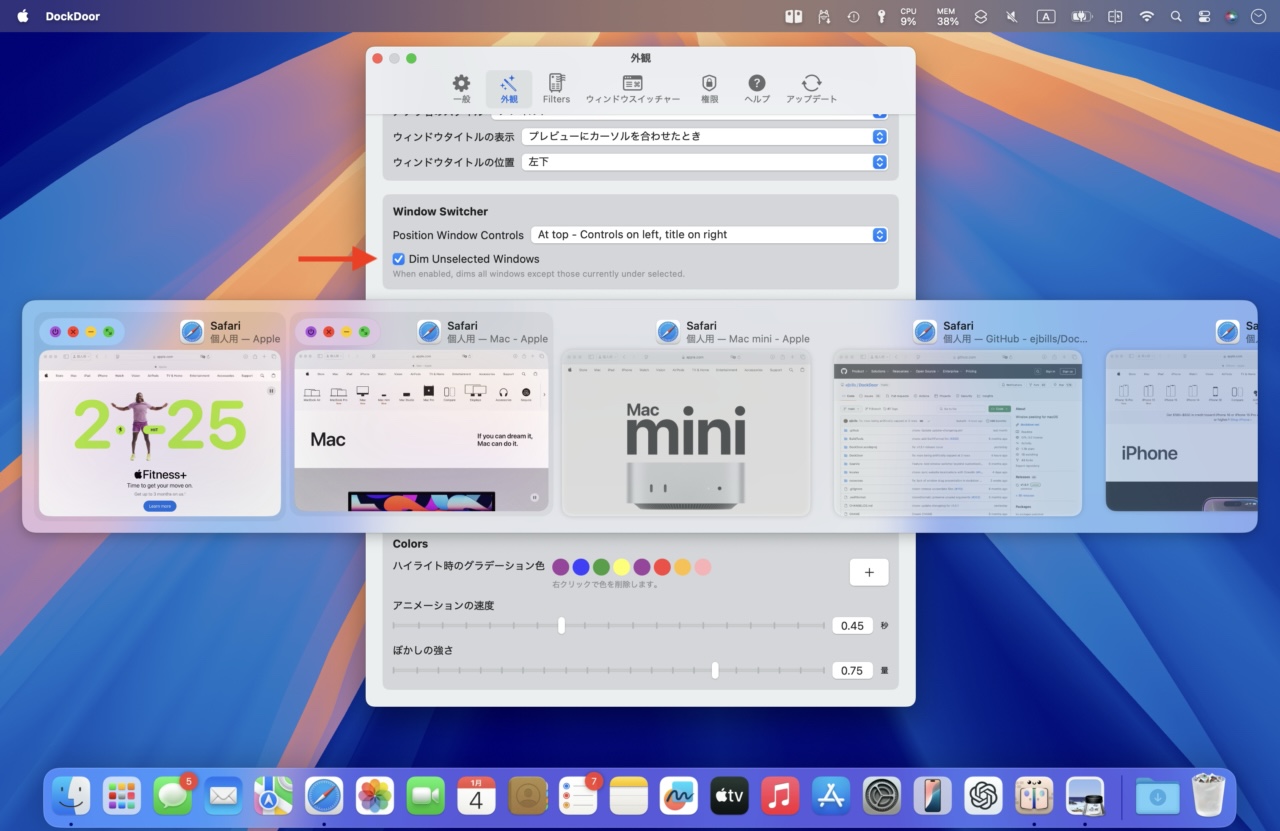Open Siri from menu bar
This screenshot has height=831, width=1280.
tap(1231, 16)
